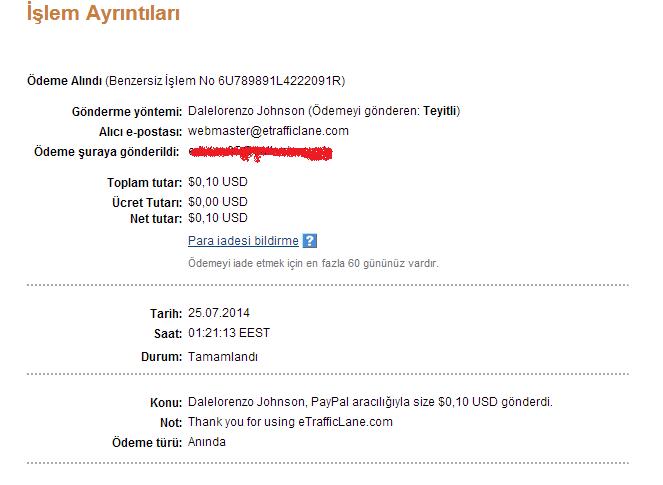Click the Toplam tutar amount $0,10 USD

(x=218, y=182)
